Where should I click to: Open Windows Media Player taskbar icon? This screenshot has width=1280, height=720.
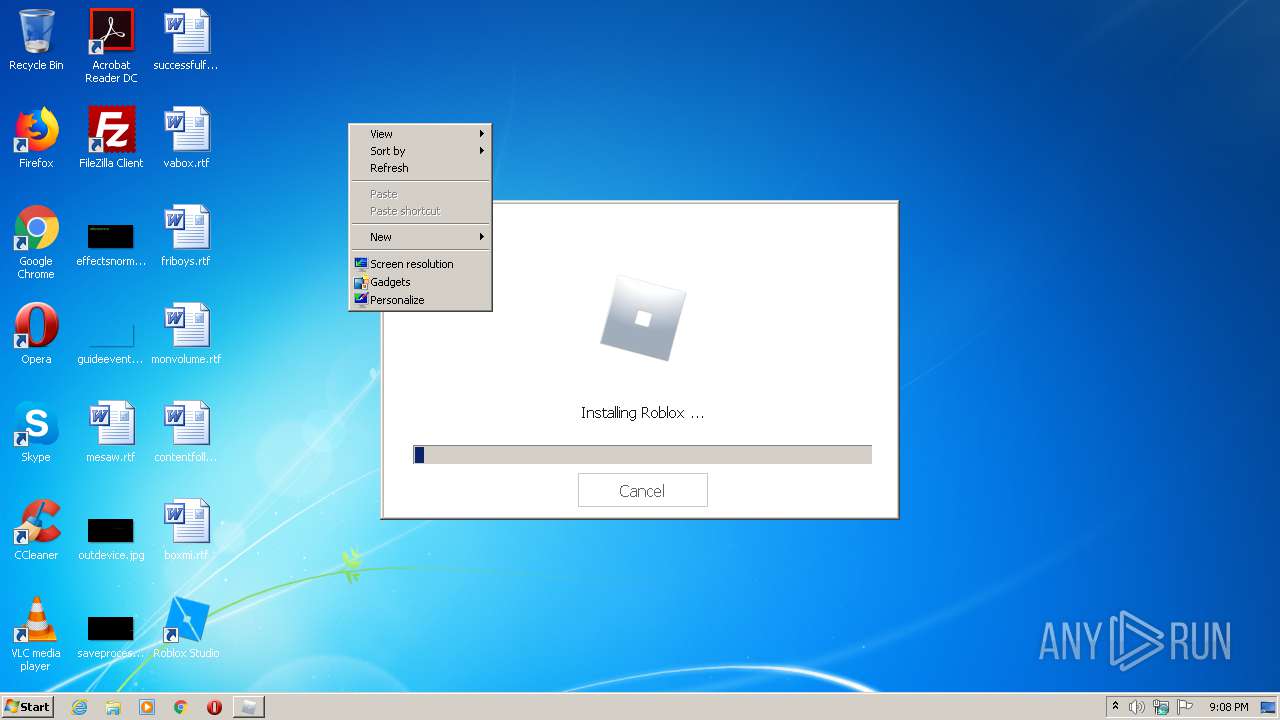pos(147,707)
